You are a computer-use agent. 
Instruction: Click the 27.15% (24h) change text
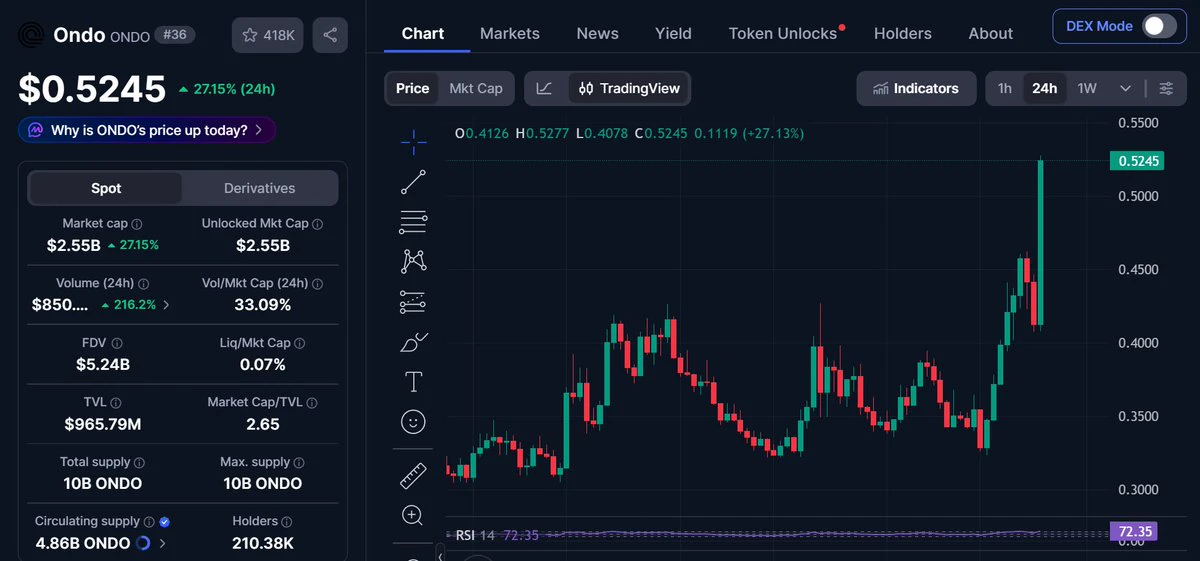227,89
